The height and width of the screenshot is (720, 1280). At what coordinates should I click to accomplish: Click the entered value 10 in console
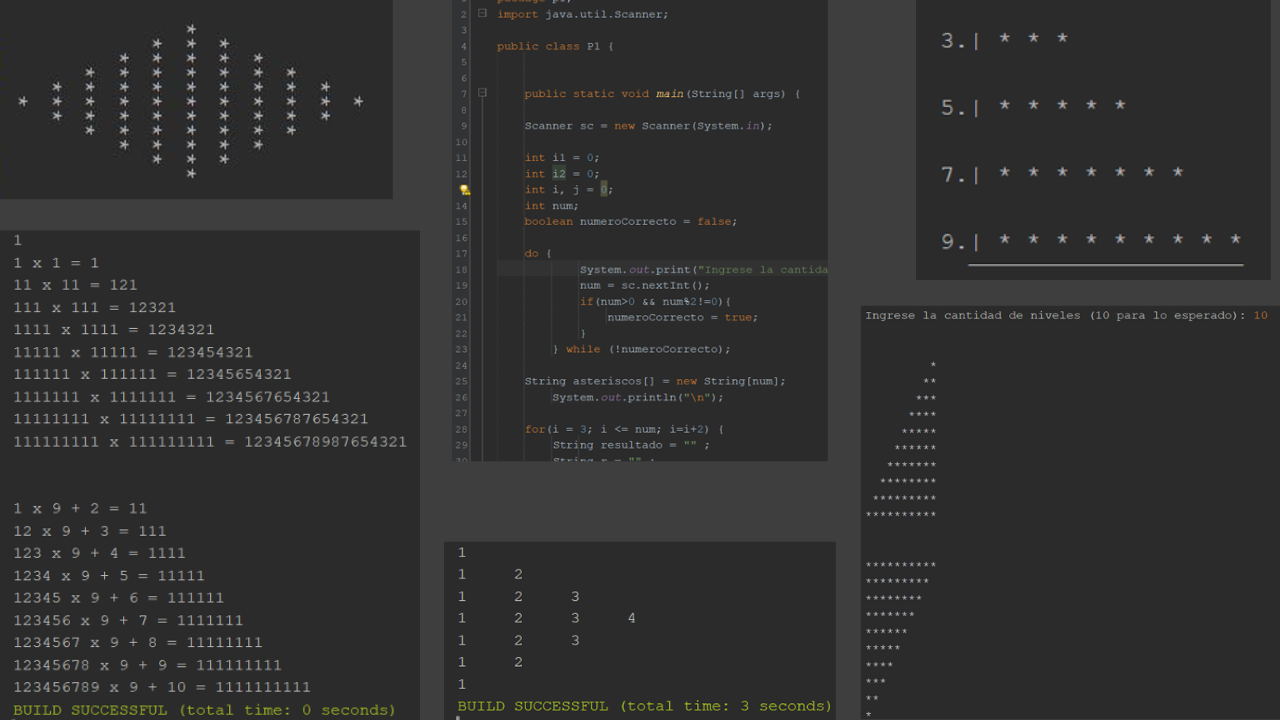click(1260, 315)
